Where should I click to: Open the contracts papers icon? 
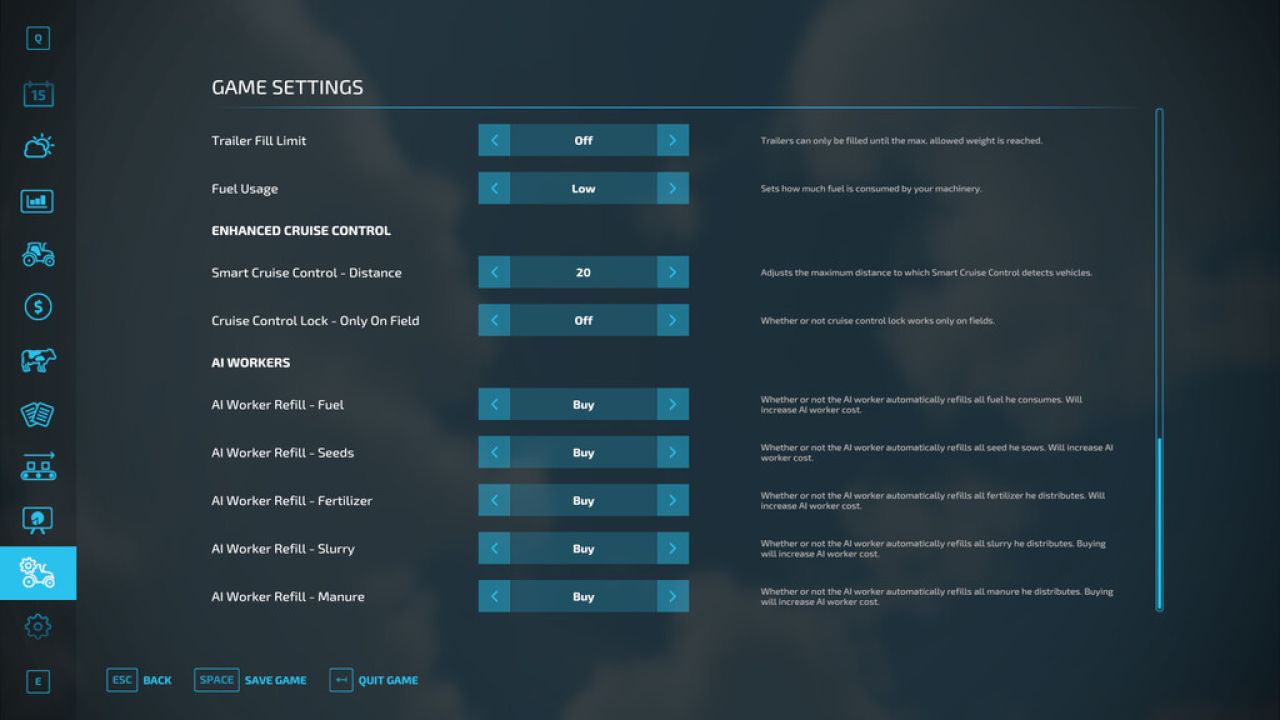[38, 414]
